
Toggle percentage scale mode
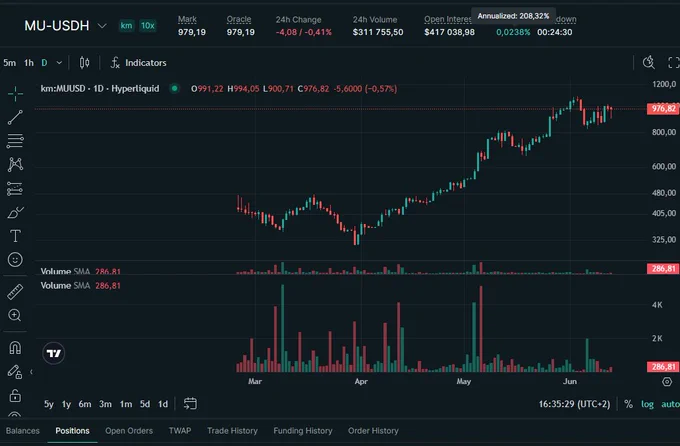tap(628, 404)
